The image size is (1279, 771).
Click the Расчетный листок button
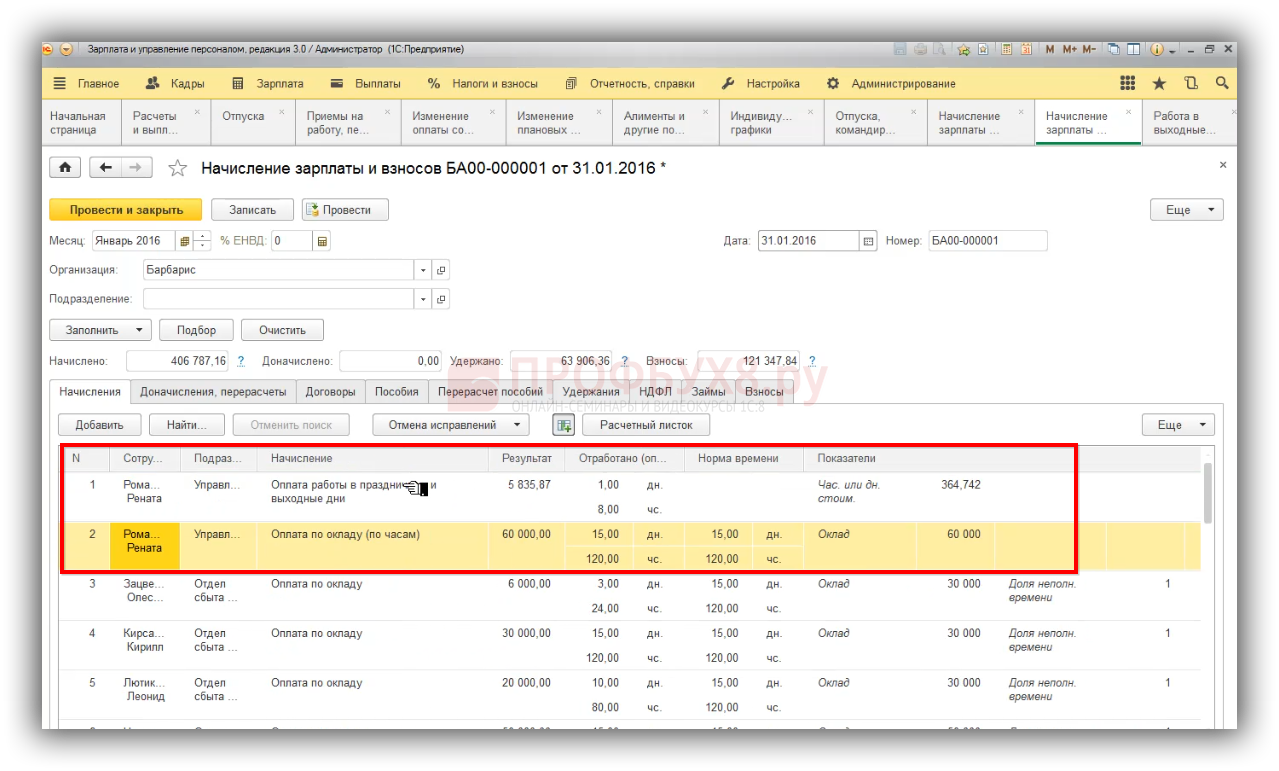pos(647,425)
